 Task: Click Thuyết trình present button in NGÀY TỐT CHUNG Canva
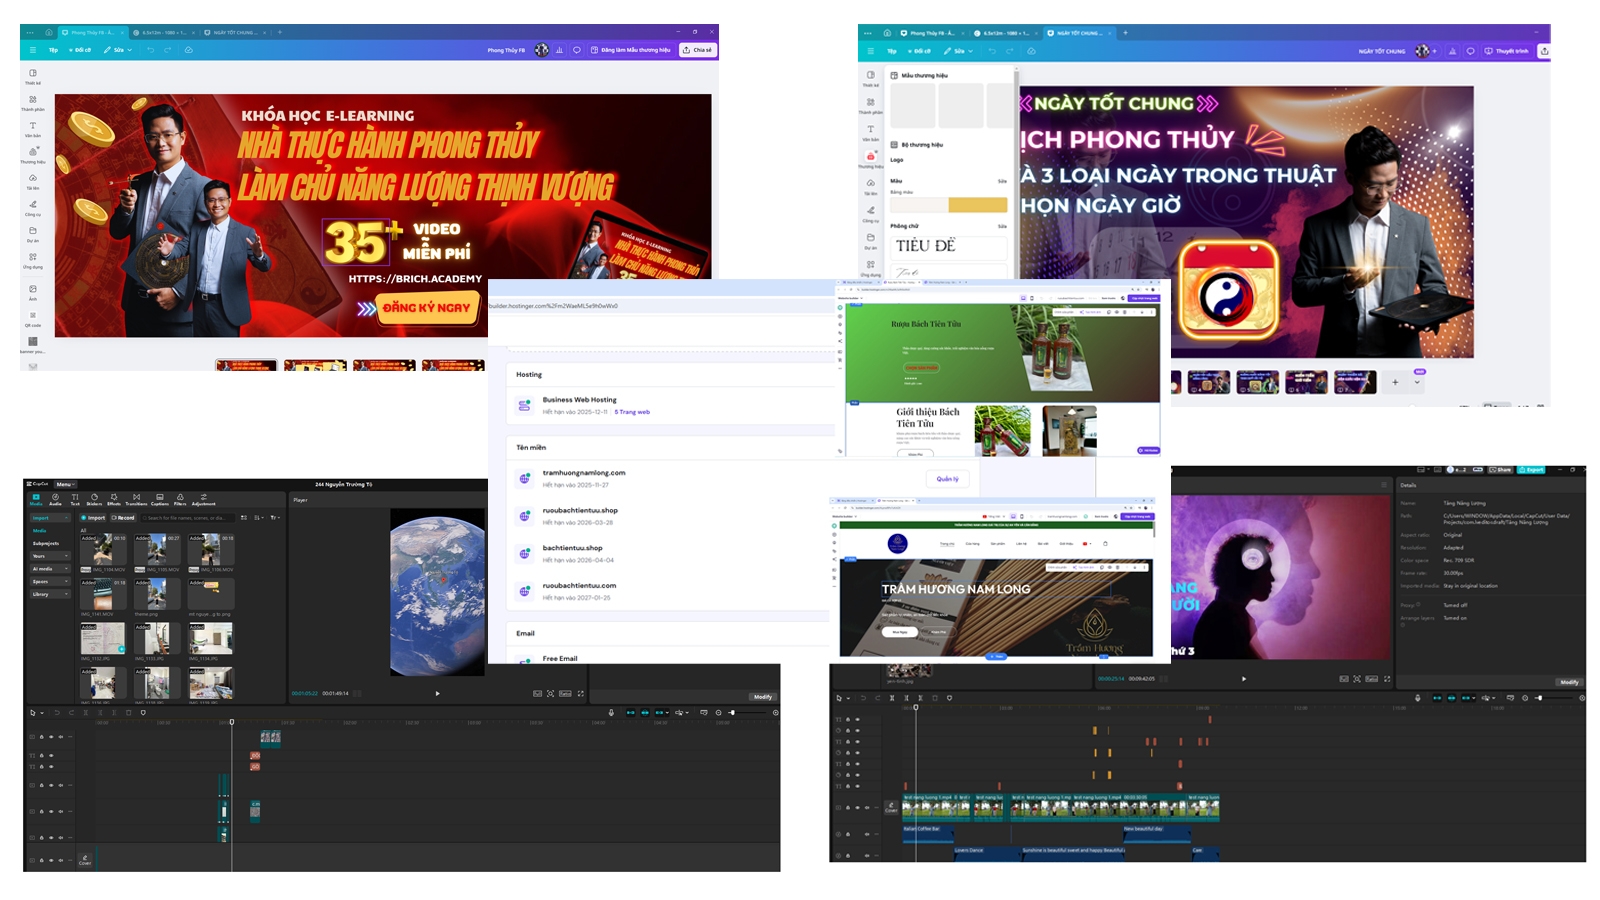click(1508, 51)
